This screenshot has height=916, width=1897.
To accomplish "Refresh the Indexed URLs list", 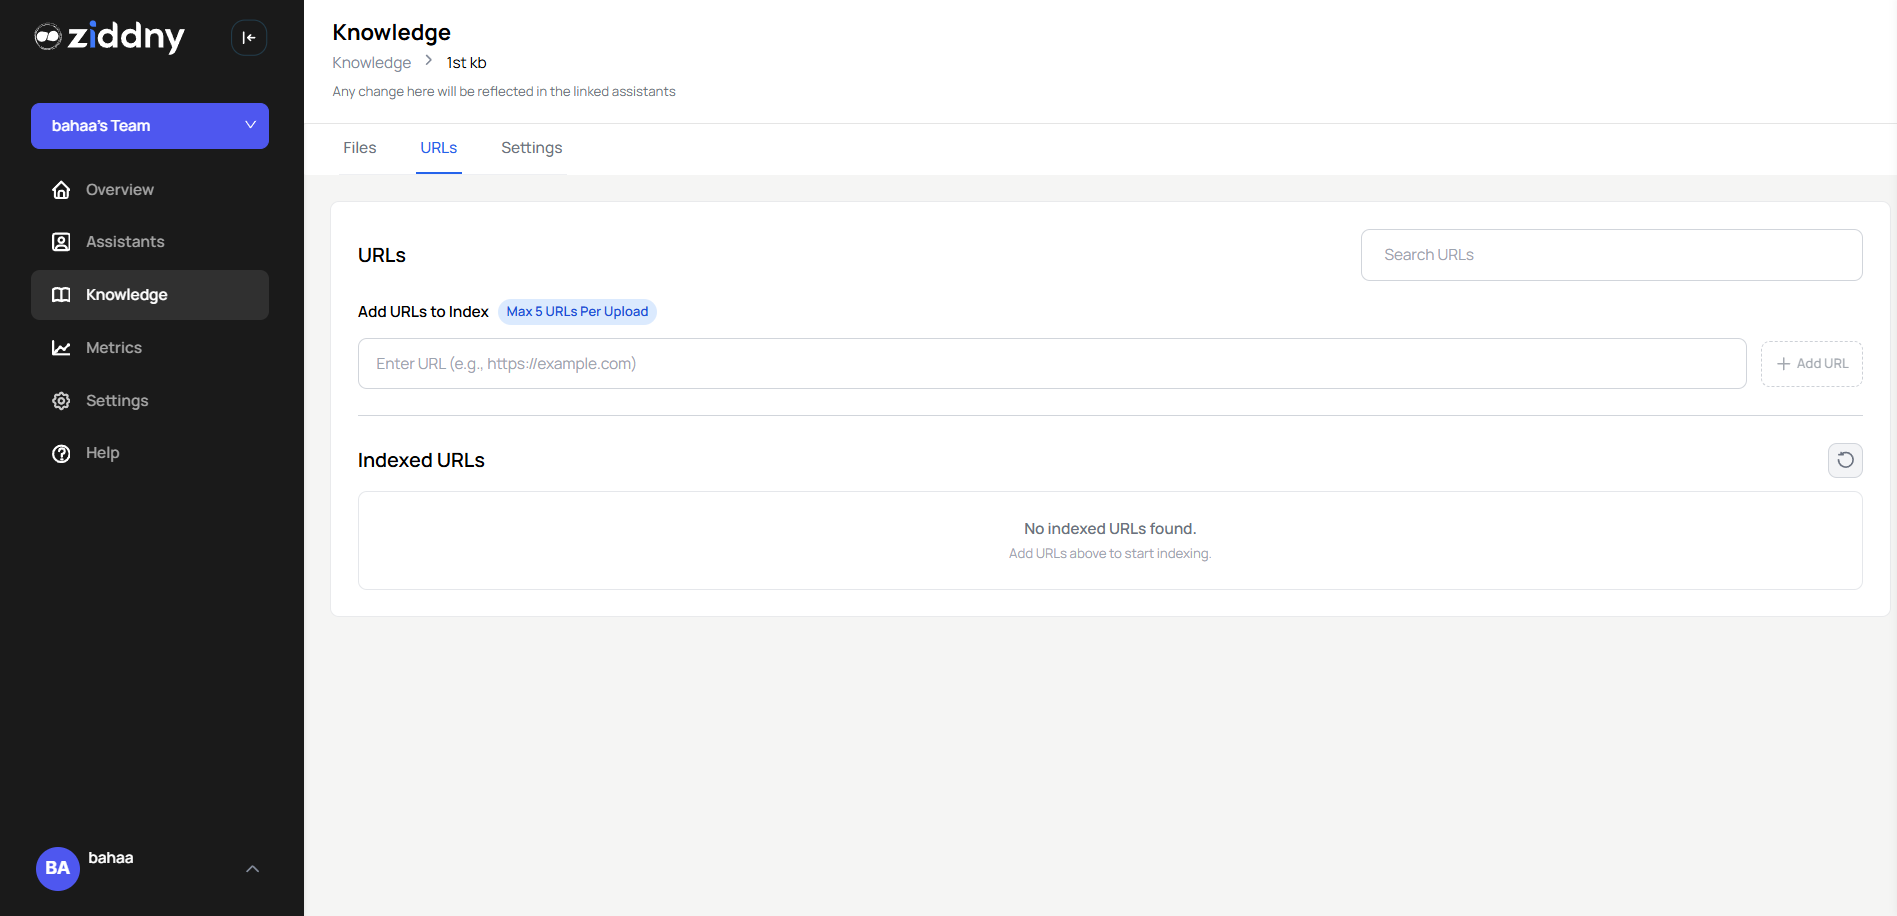I will click(x=1845, y=460).
